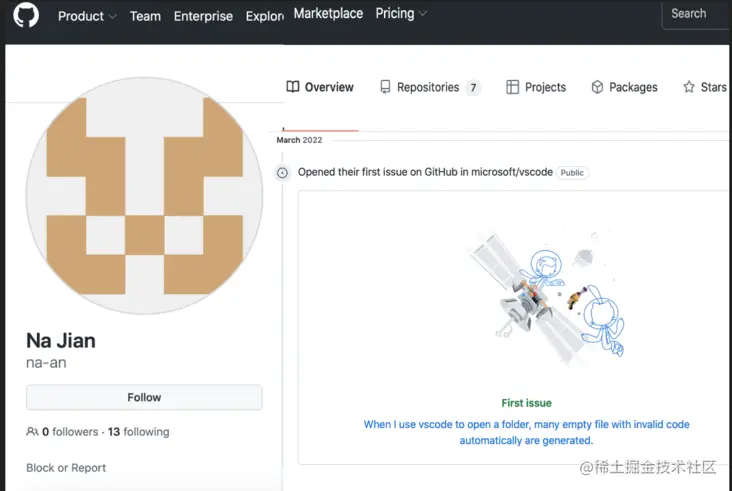Open the Packages tab

click(x=624, y=87)
